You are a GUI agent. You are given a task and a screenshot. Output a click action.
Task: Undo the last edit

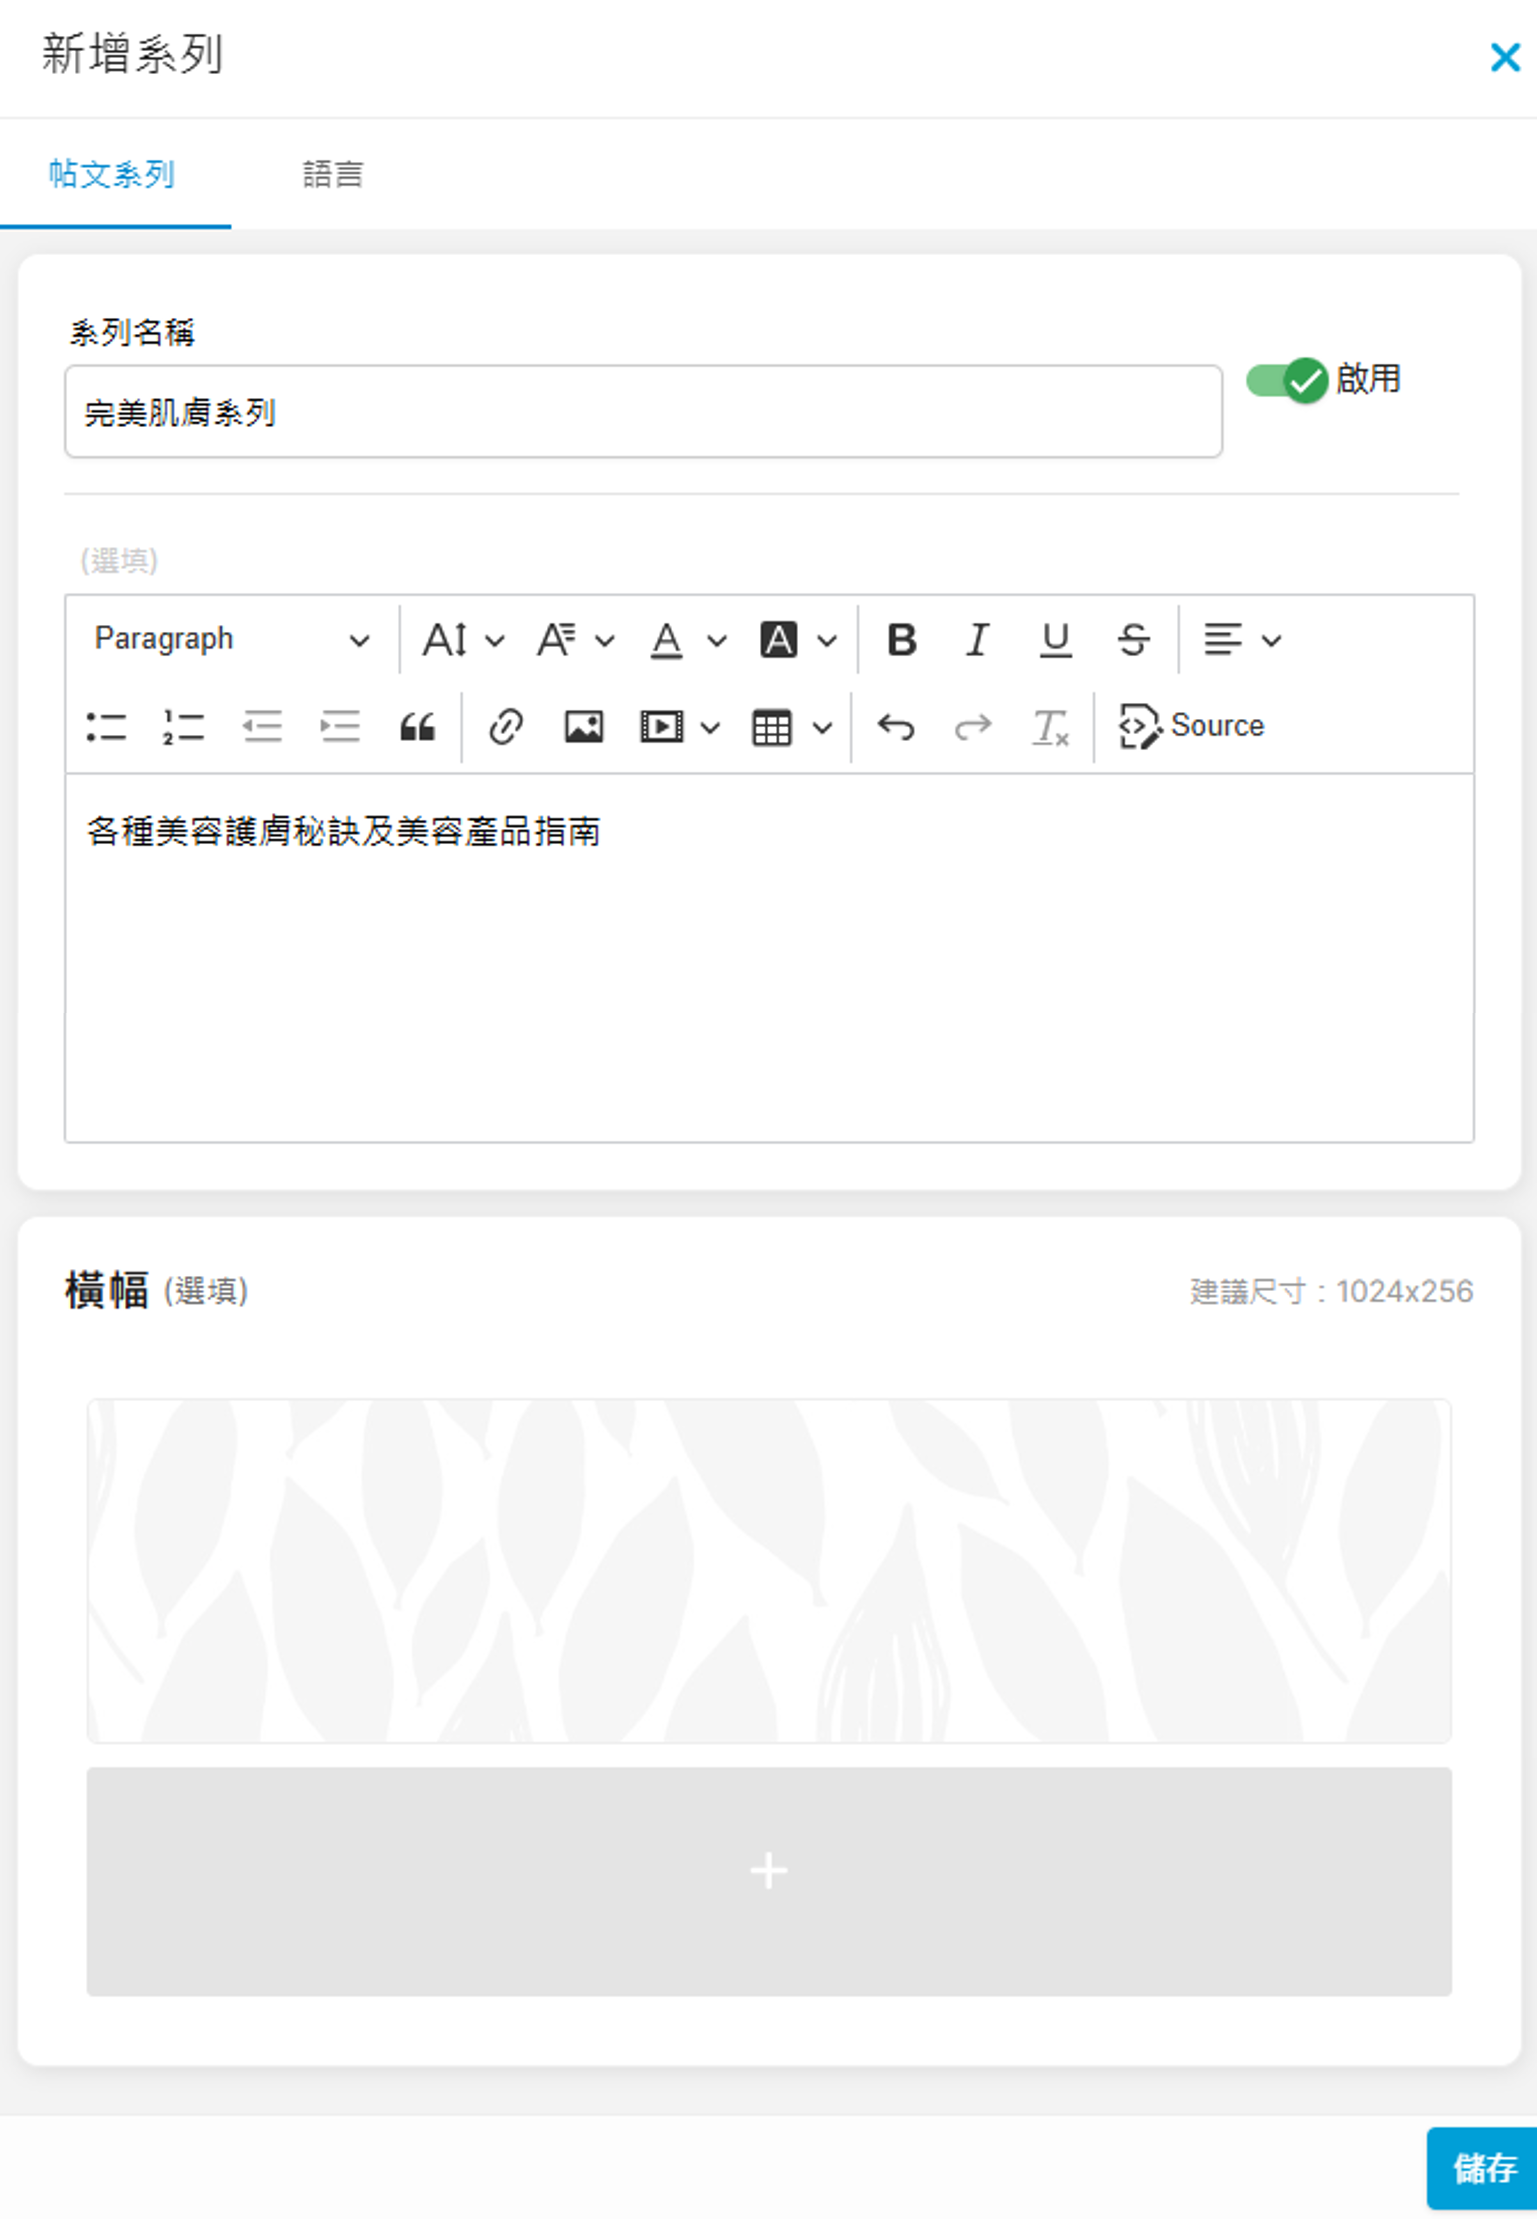895,726
